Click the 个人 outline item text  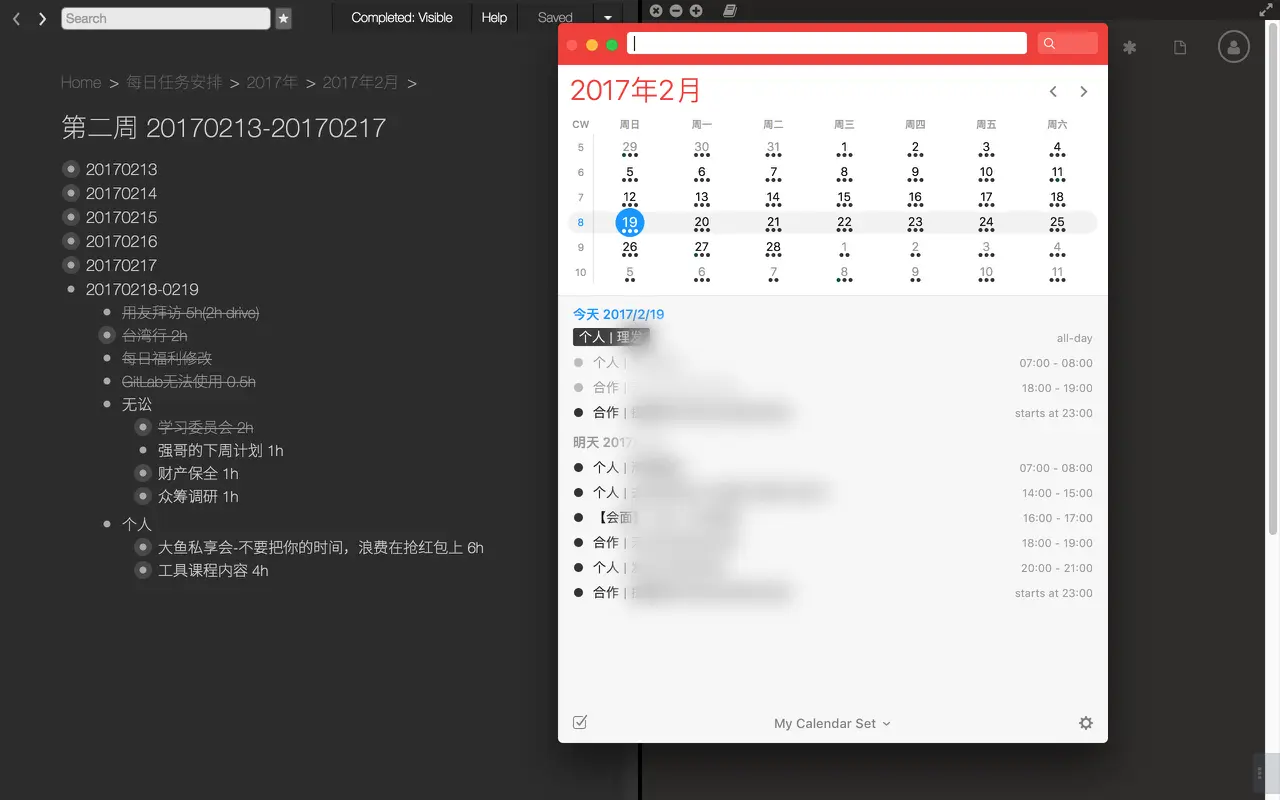[x=137, y=524]
